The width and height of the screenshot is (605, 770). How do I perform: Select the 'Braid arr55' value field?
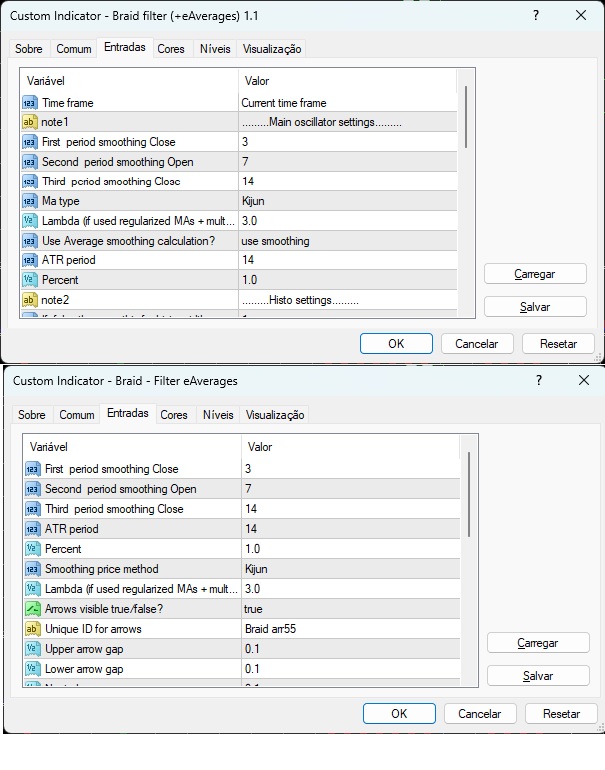(350, 629)
